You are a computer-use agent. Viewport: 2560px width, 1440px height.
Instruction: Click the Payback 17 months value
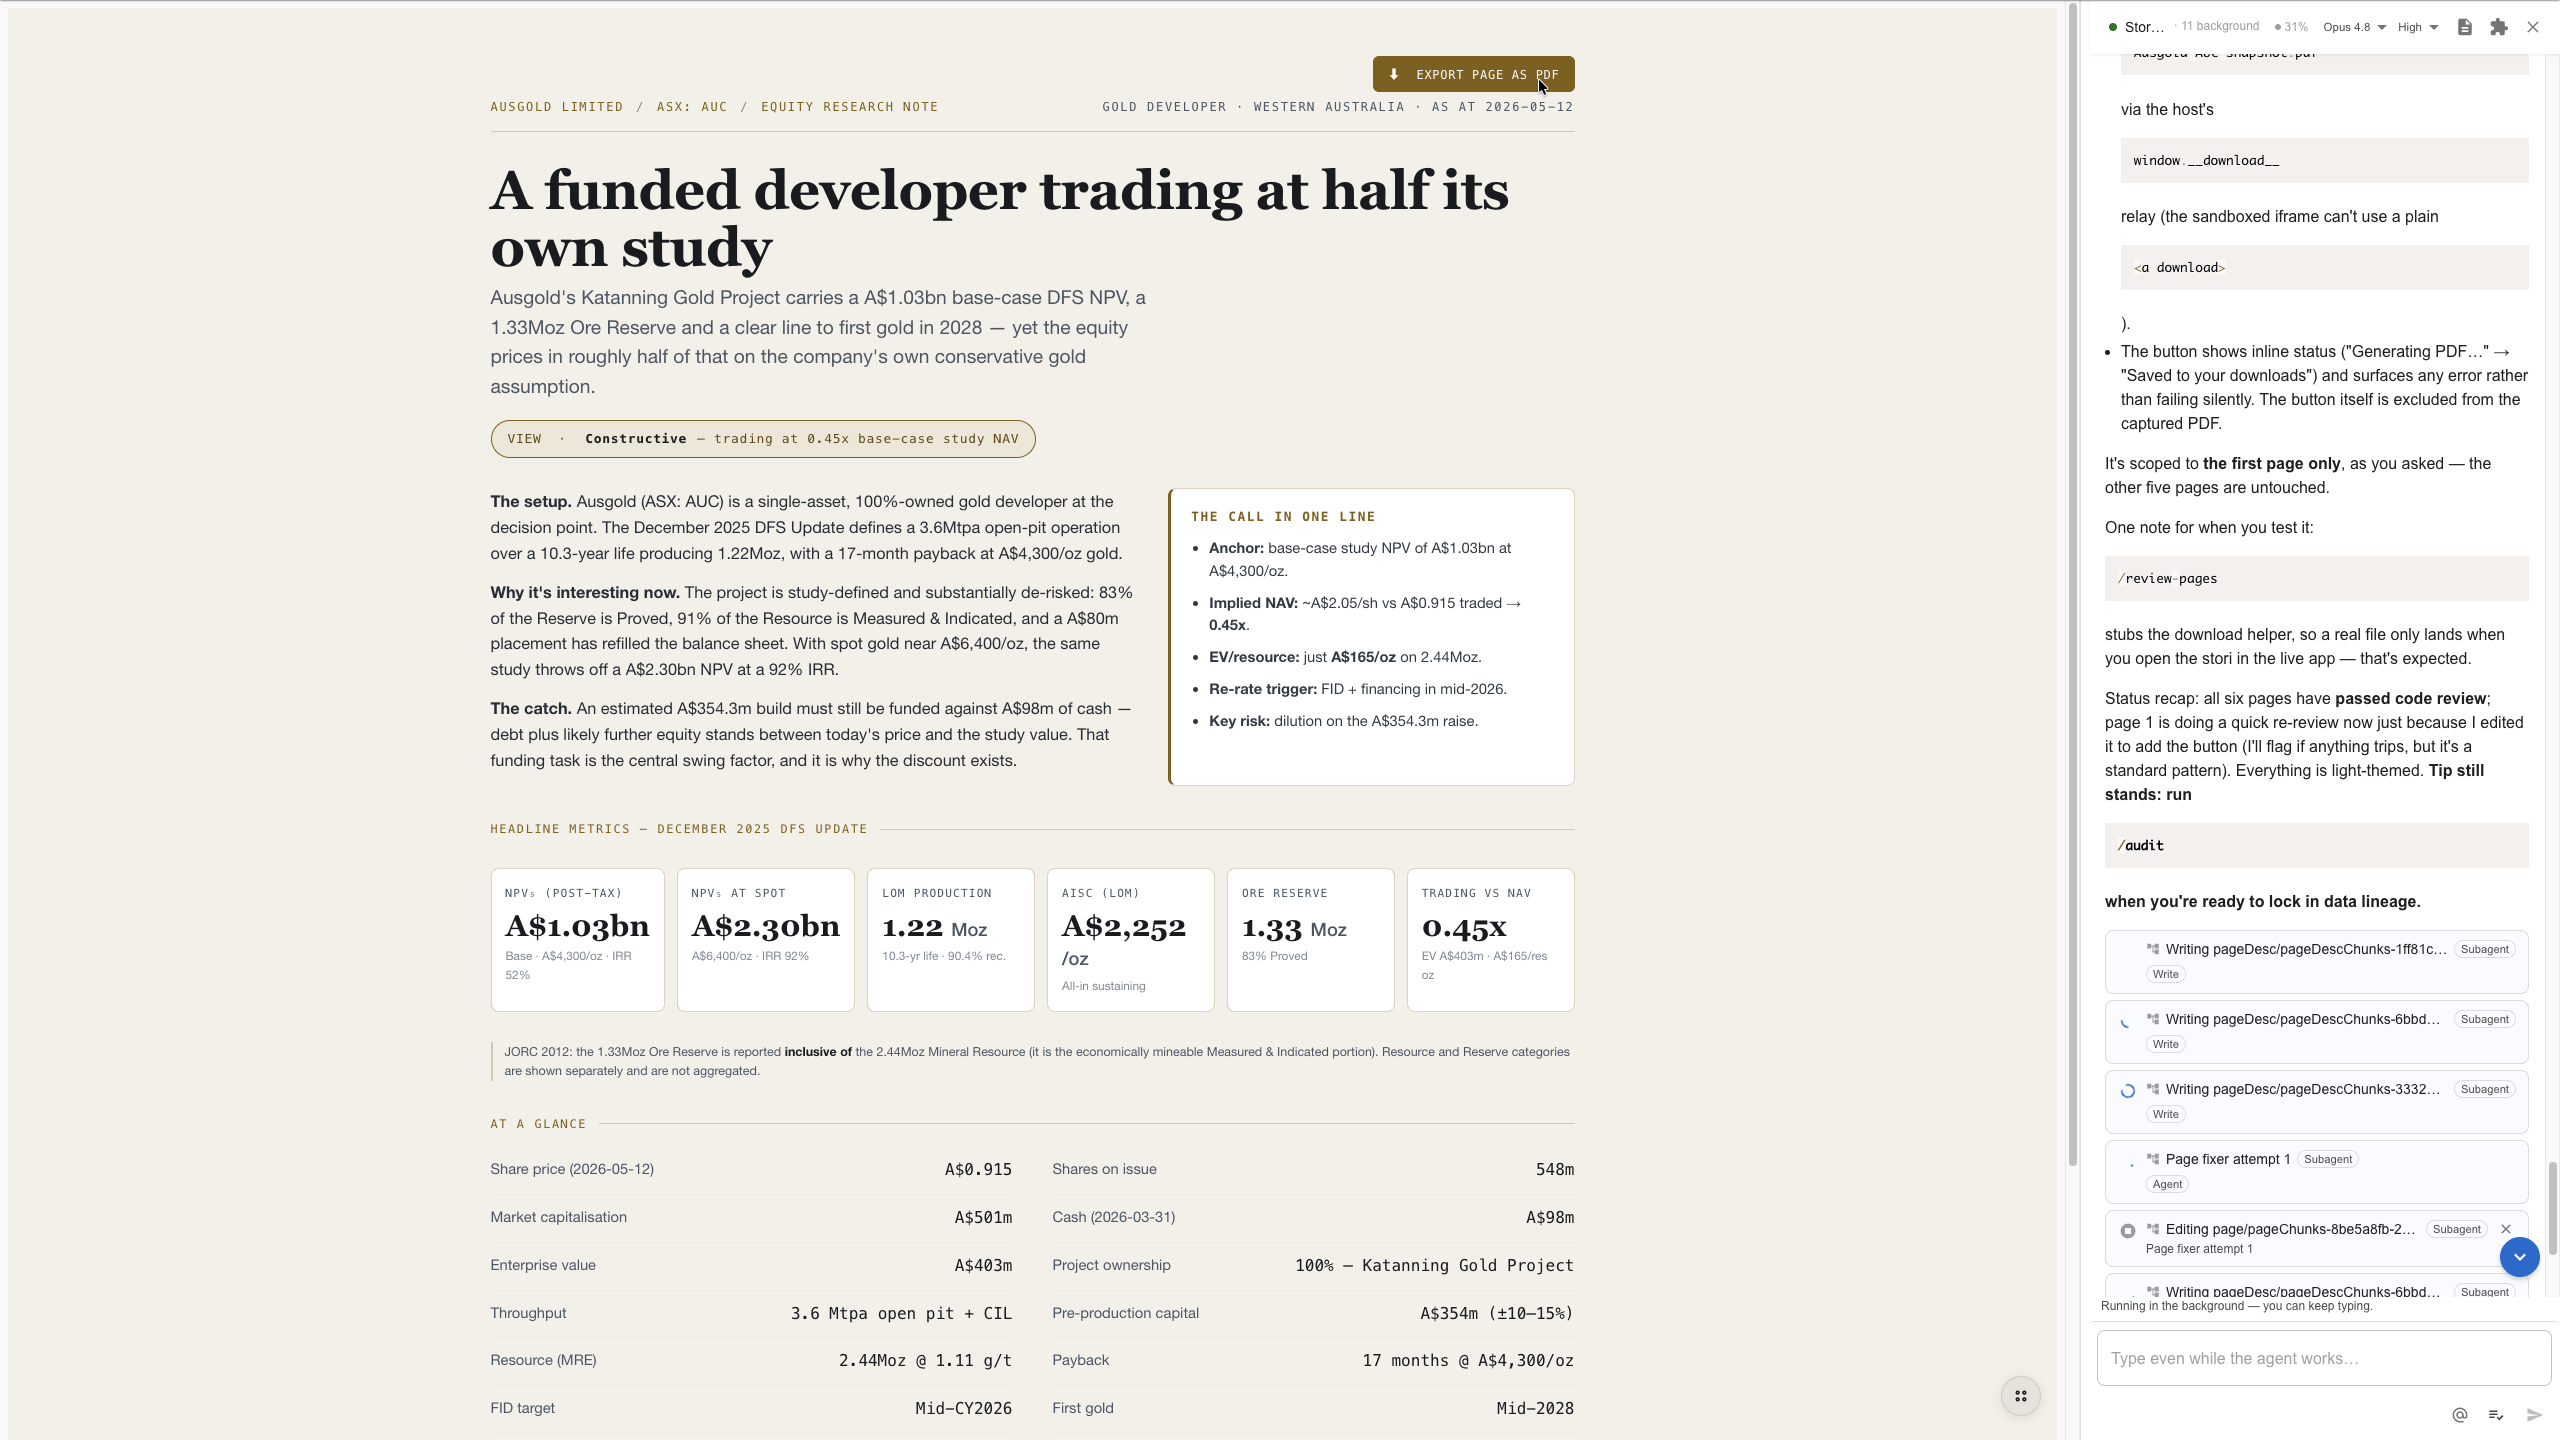tap(1468, 1360)
